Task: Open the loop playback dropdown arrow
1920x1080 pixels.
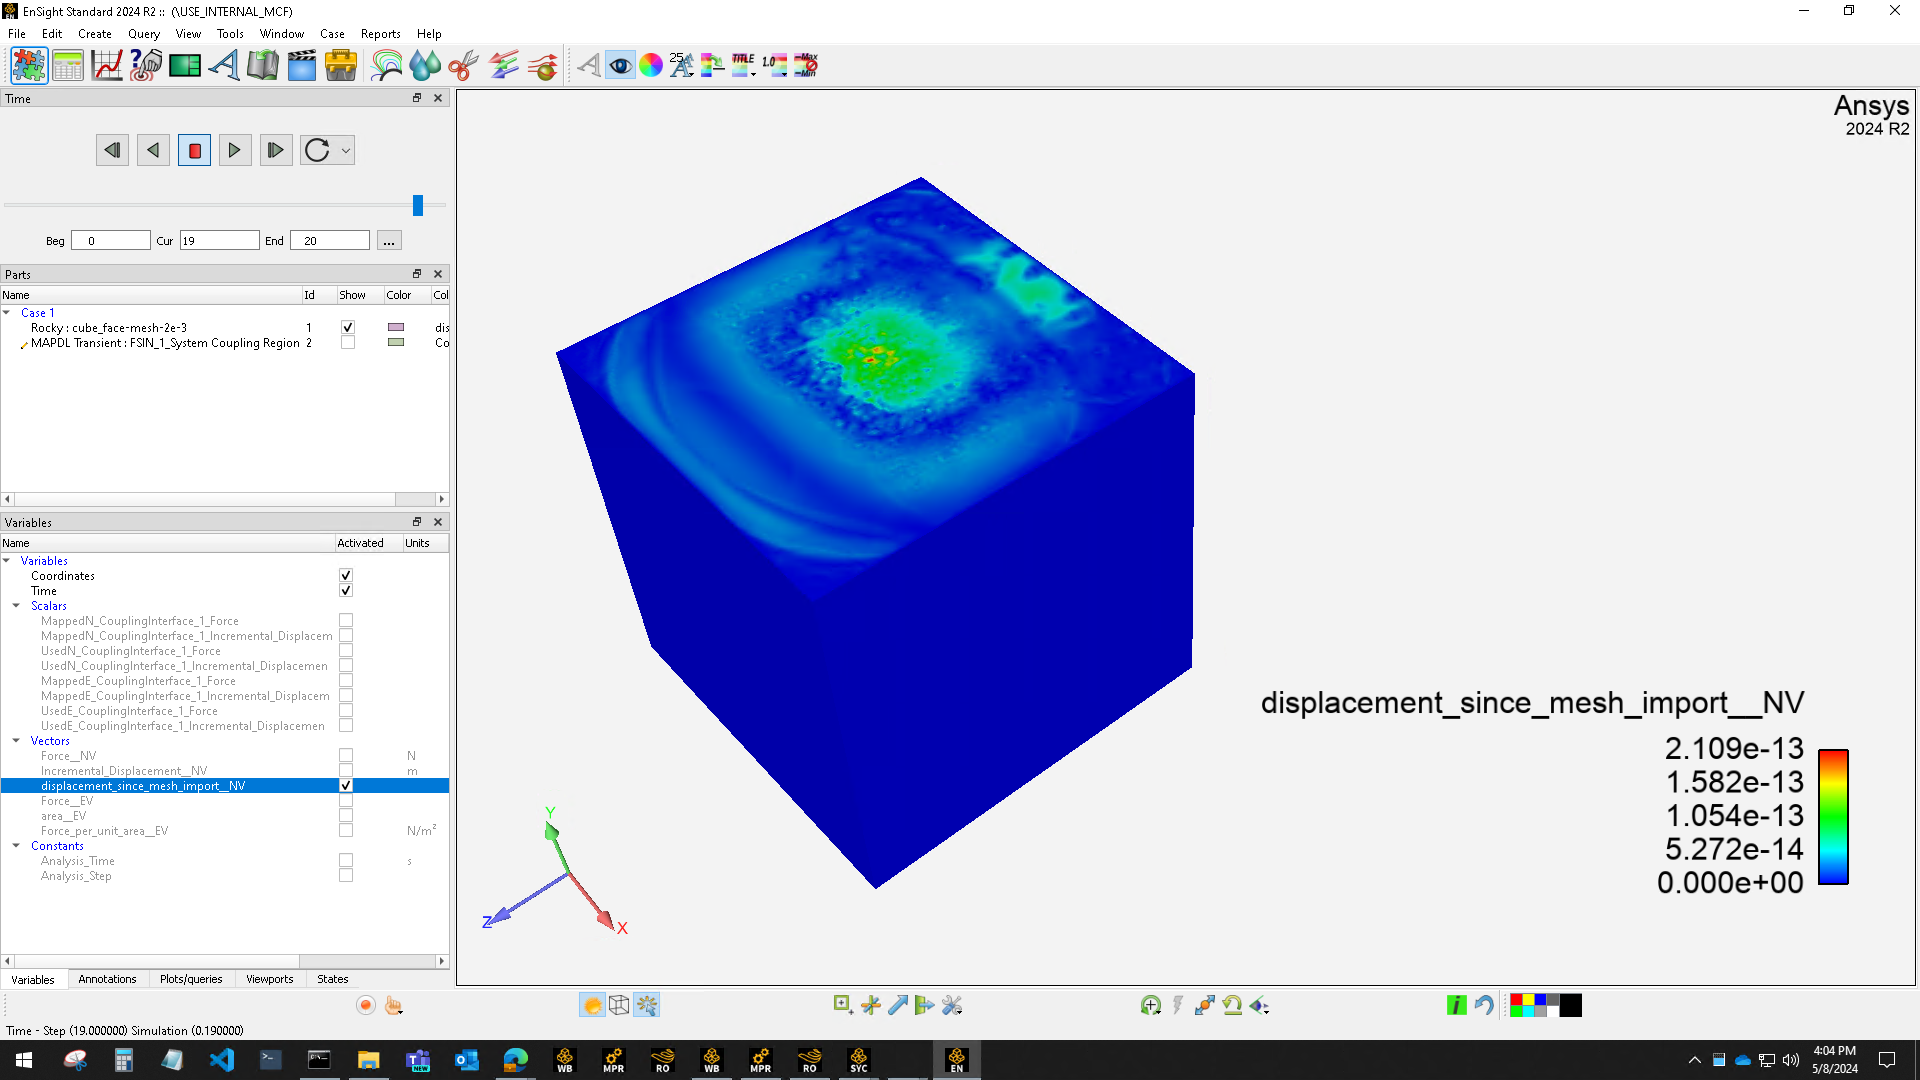Action: point(346,150)
